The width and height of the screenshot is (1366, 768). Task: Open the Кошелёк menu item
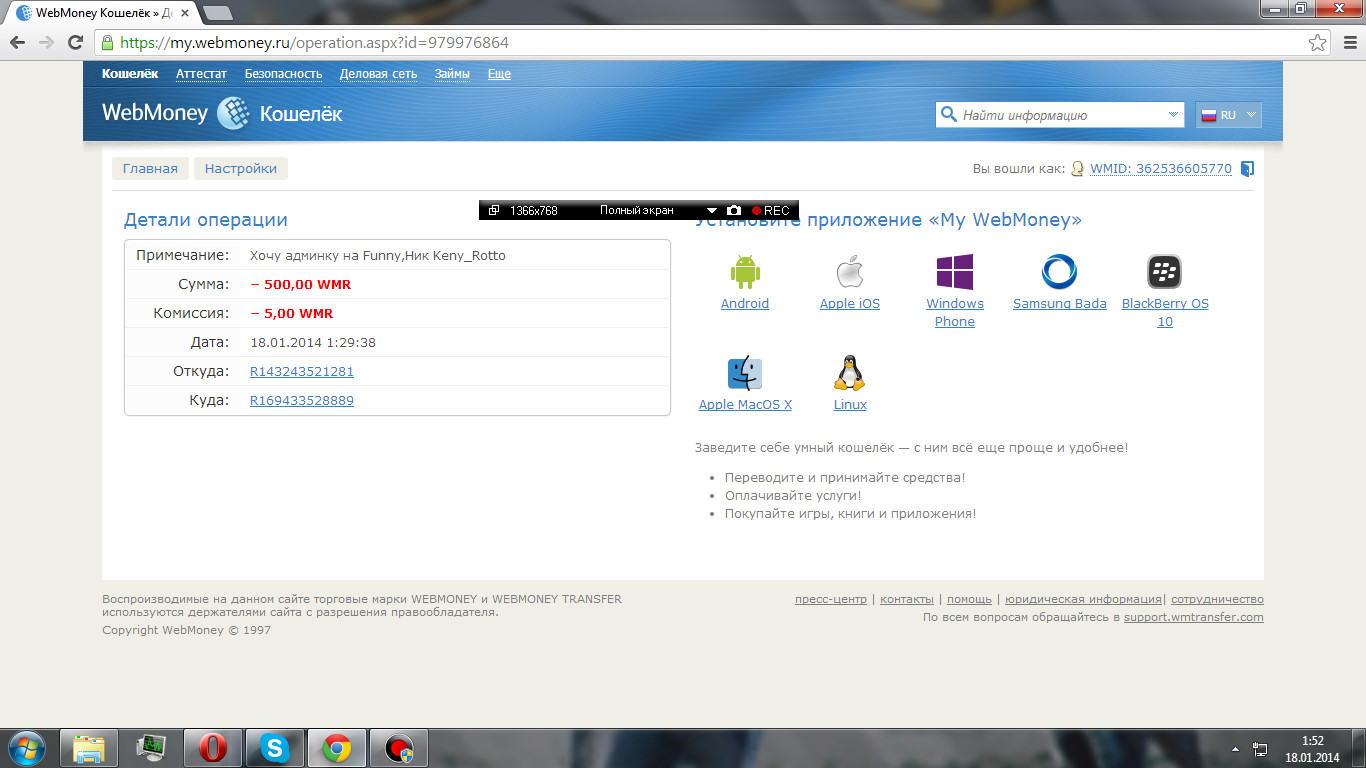tap(130, 74)
